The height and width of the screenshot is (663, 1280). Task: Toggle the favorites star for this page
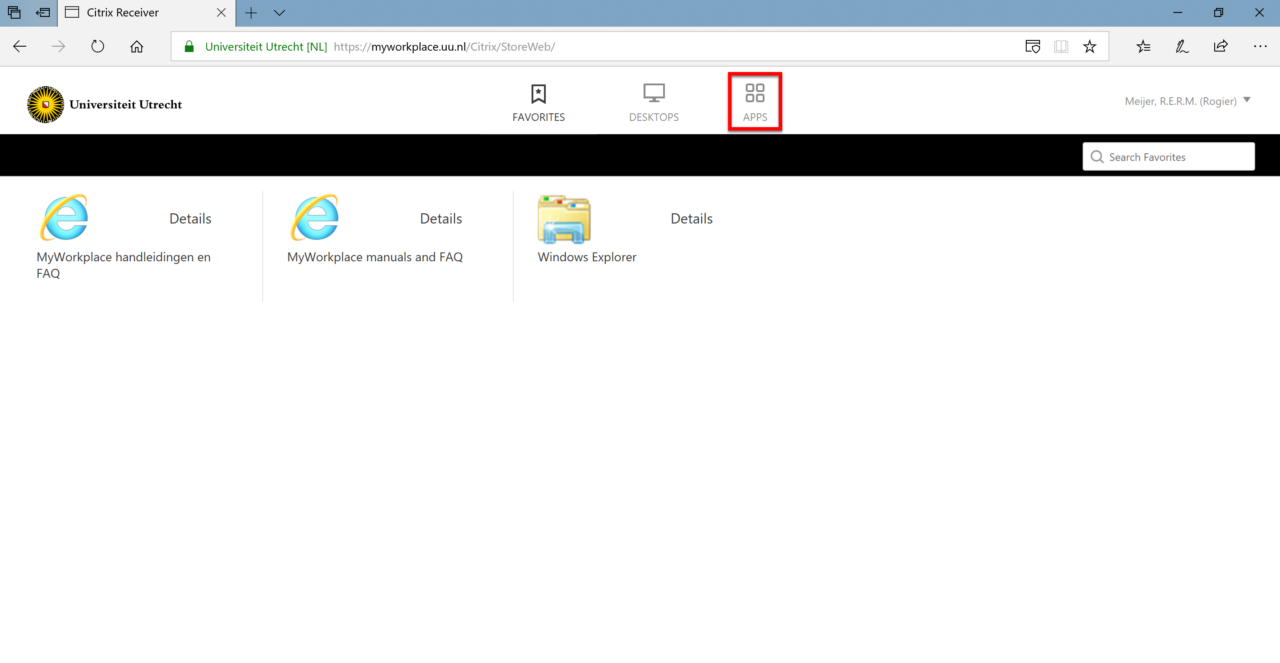pyautogui.click(x=1090, y=46)
